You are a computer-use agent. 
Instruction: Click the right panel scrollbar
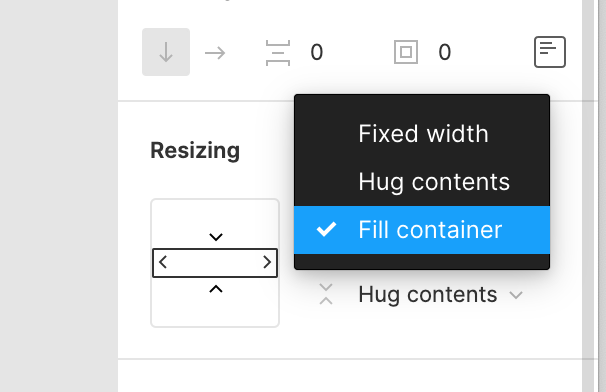[x=588, y=196]
